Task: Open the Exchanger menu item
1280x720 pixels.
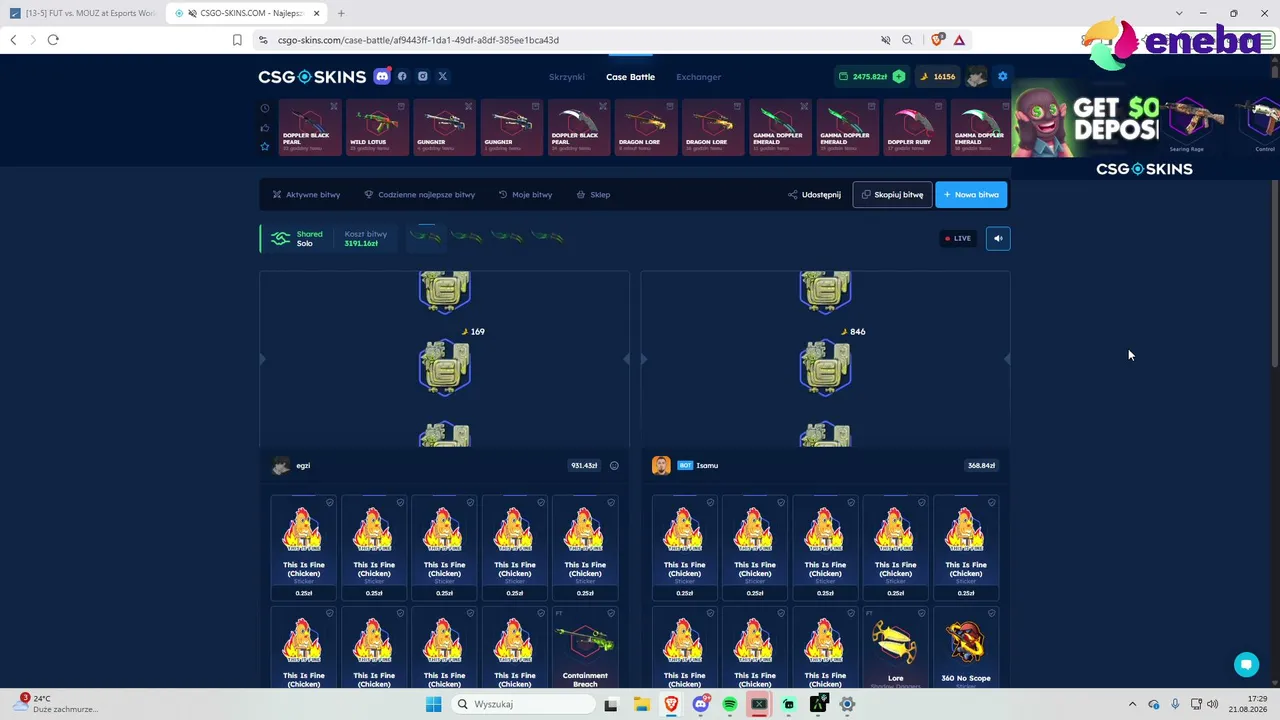Action: click(698, 77)
